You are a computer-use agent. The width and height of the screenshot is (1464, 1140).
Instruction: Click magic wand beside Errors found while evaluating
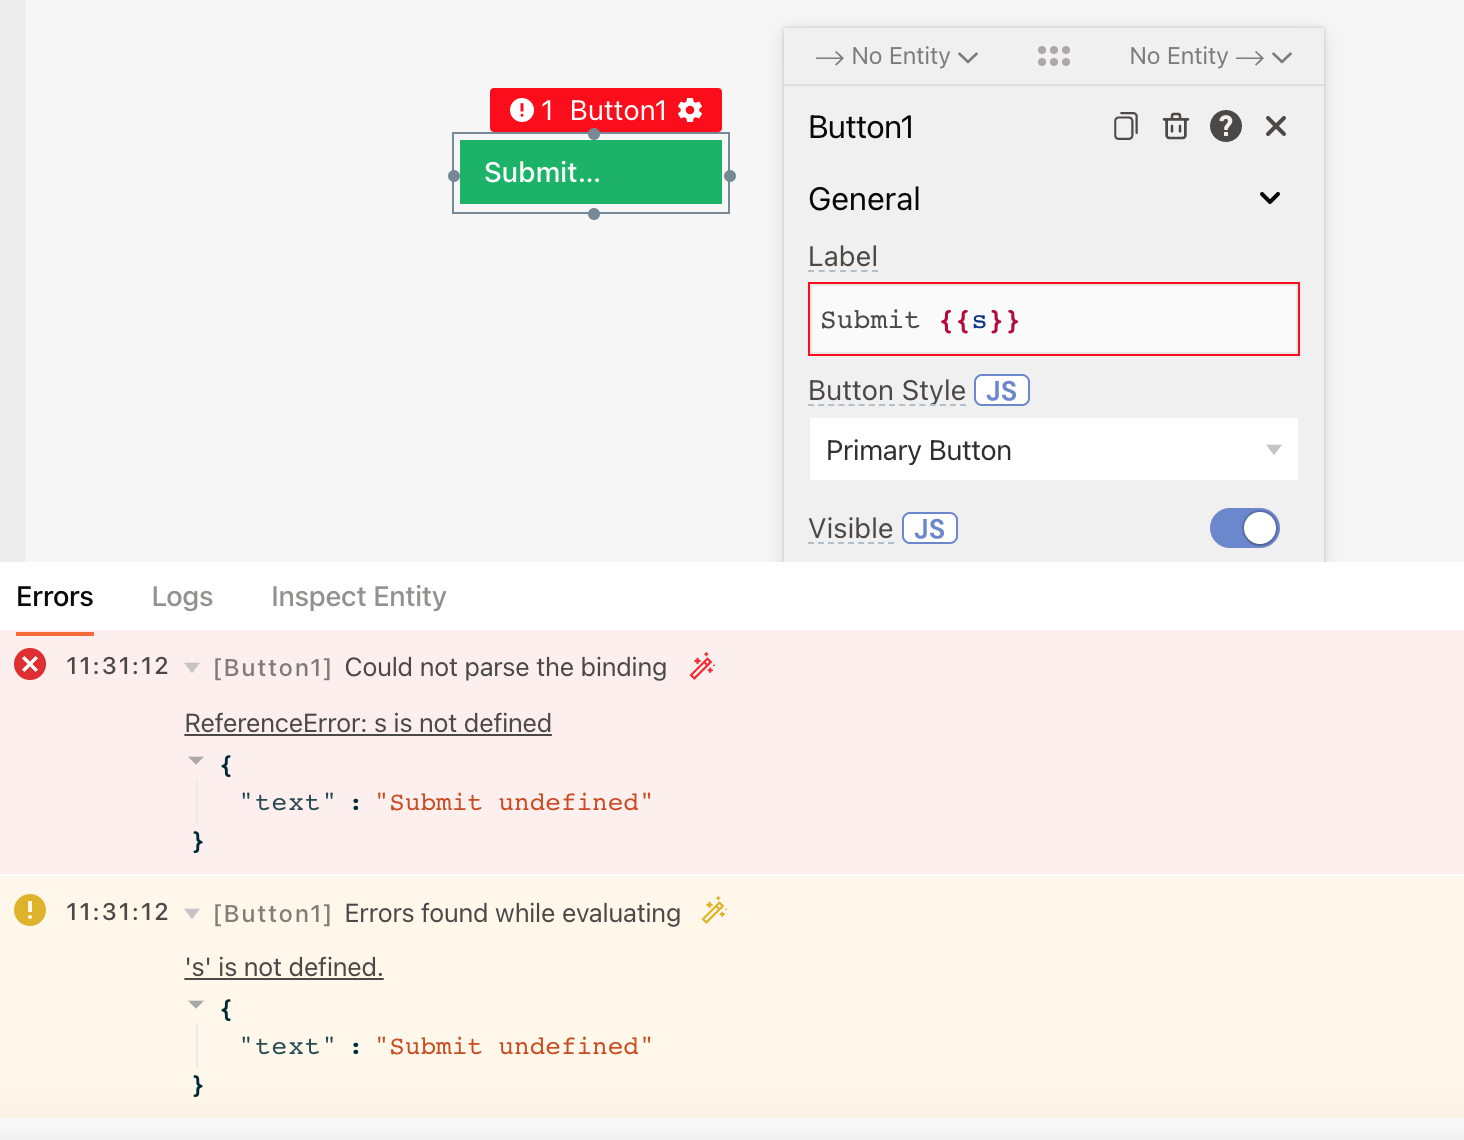point(714,911)
